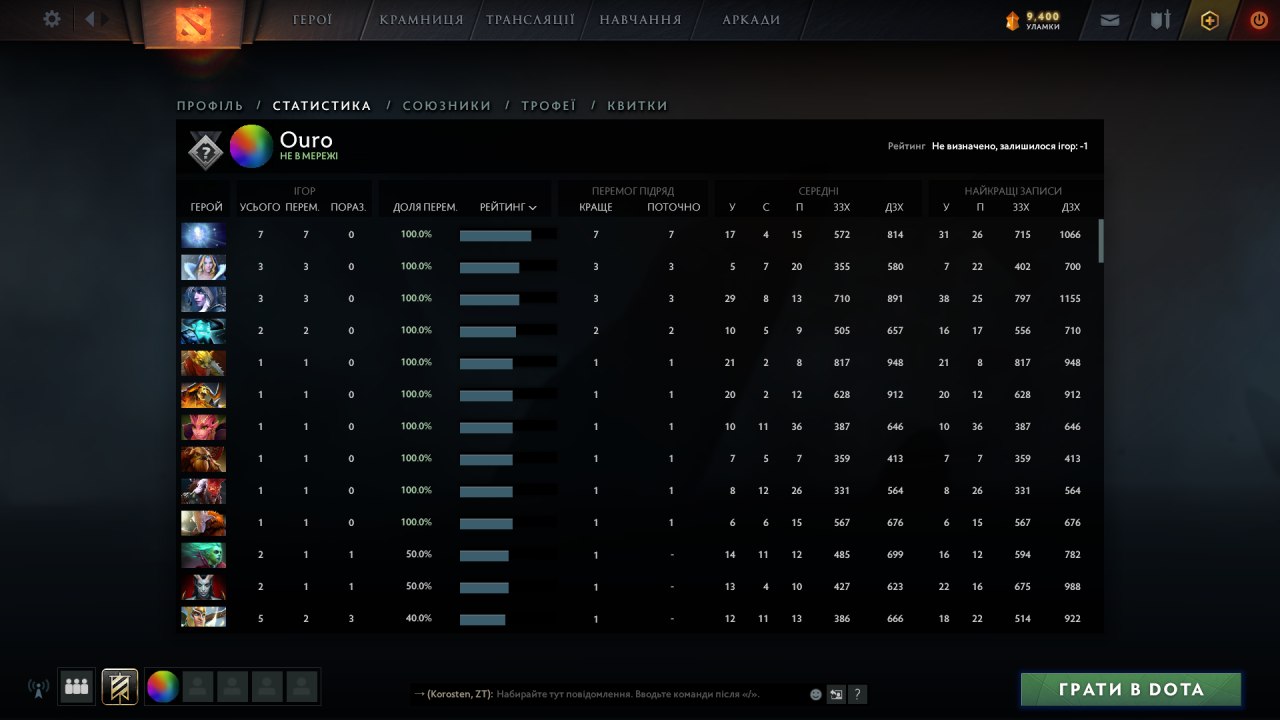Click rating bar in the first hero row
Image resolution: width=1280 pixels, height=720 pixels.
508,235
